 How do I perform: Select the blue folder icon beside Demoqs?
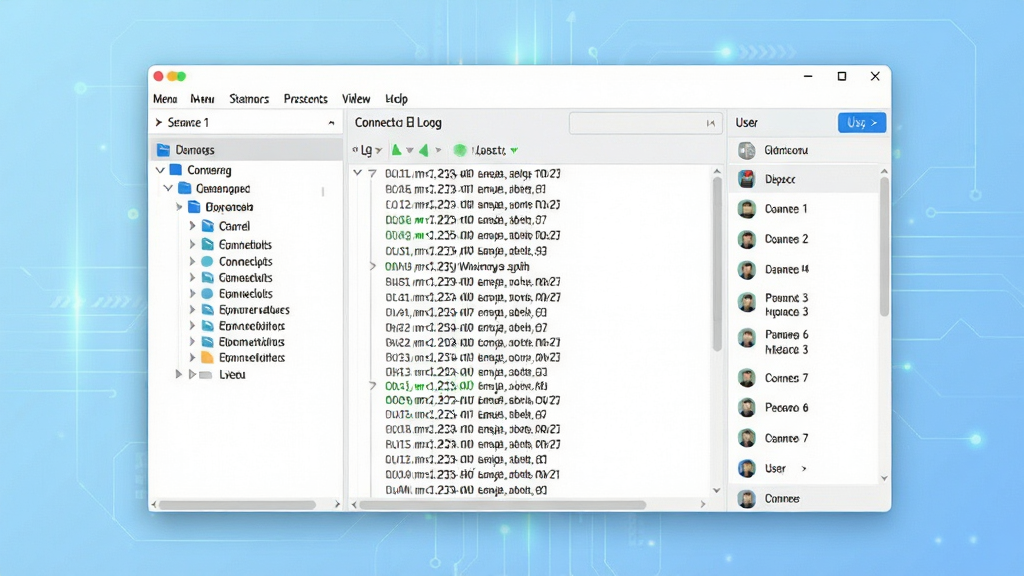(163, 150)
